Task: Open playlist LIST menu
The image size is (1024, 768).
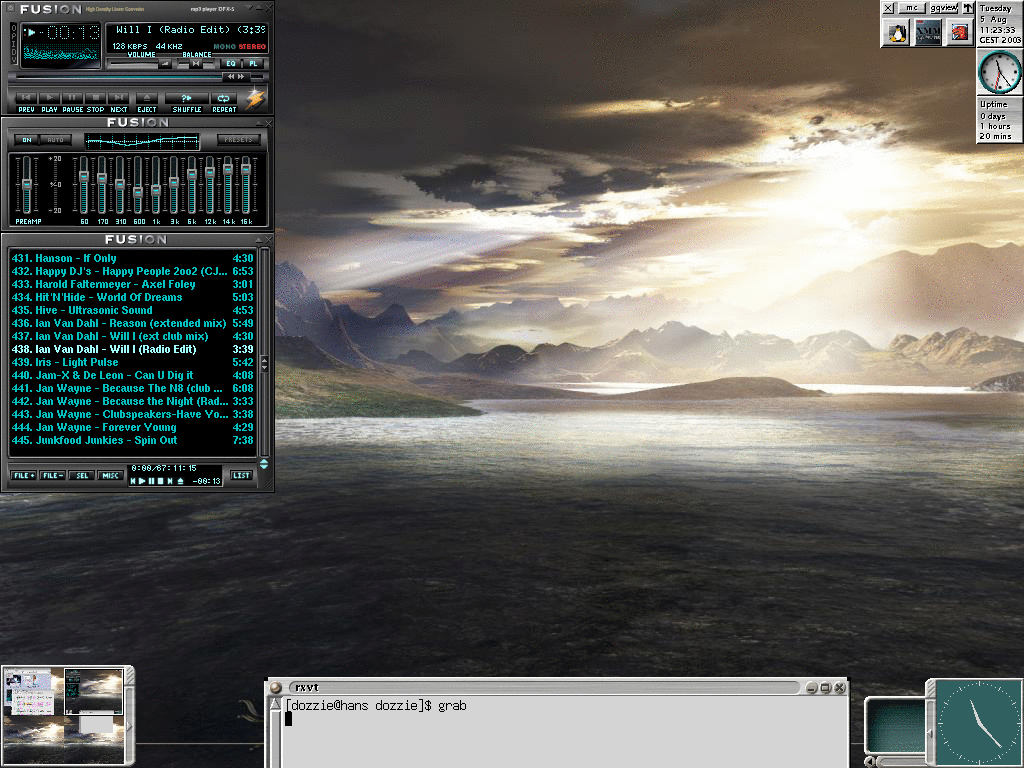Action: [242, 475]
